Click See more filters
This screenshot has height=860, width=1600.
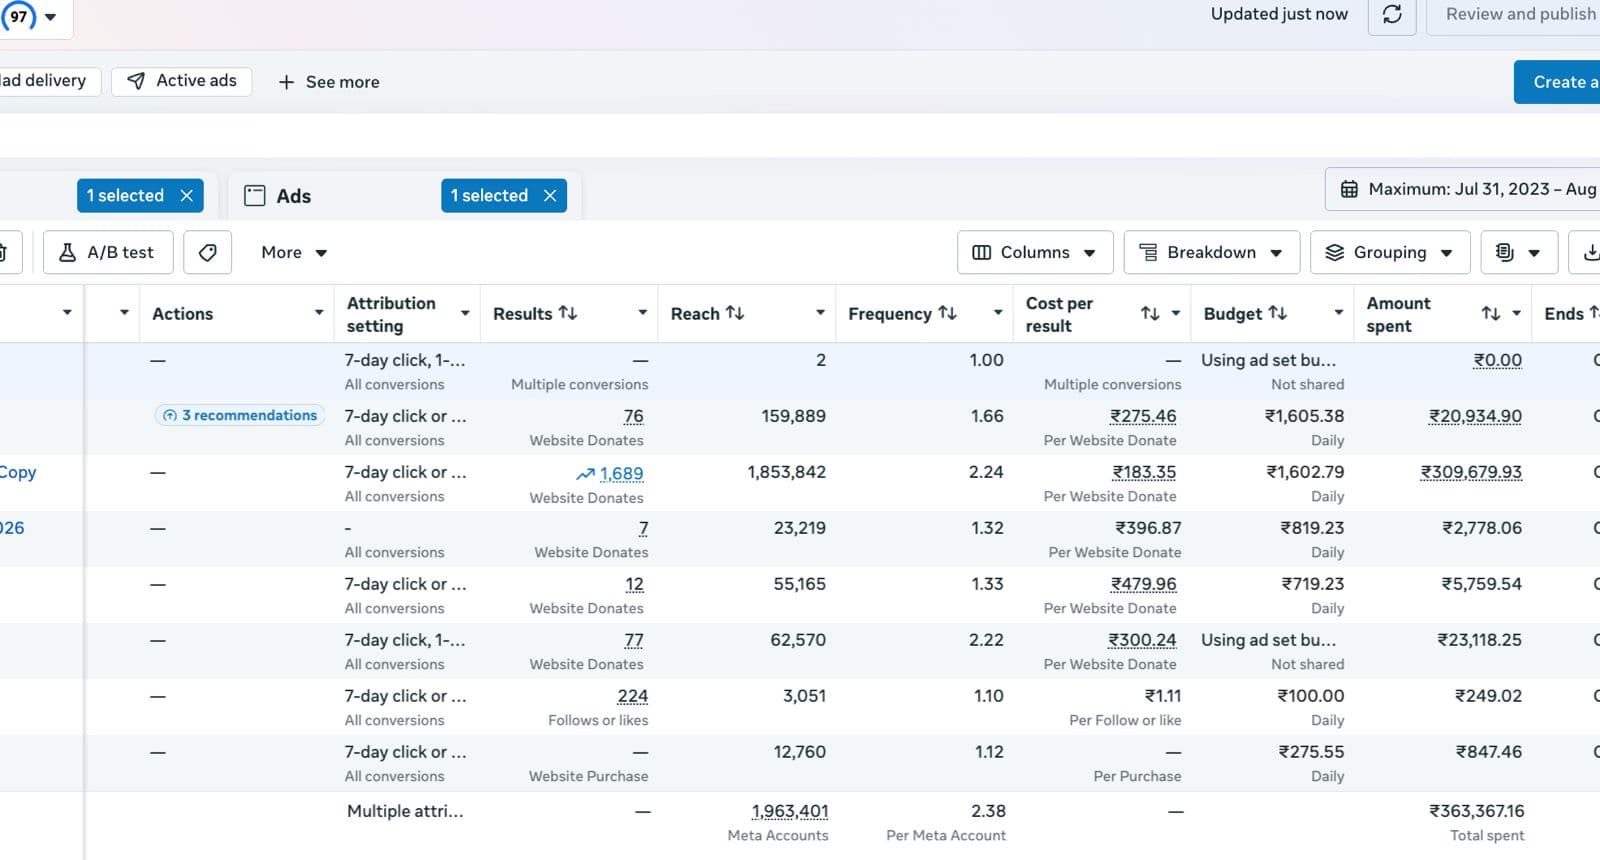(328, 82)
